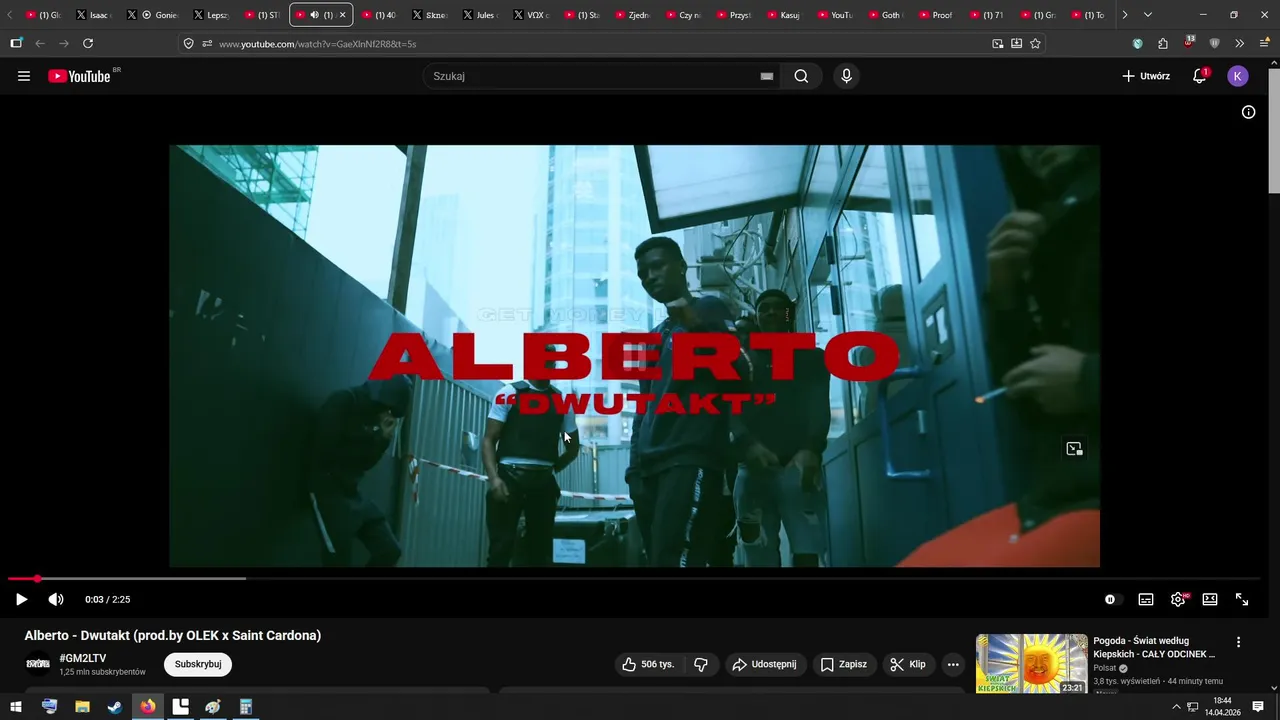
Task: Mute the active tab via speaker icon
Action: click(314, 15)
